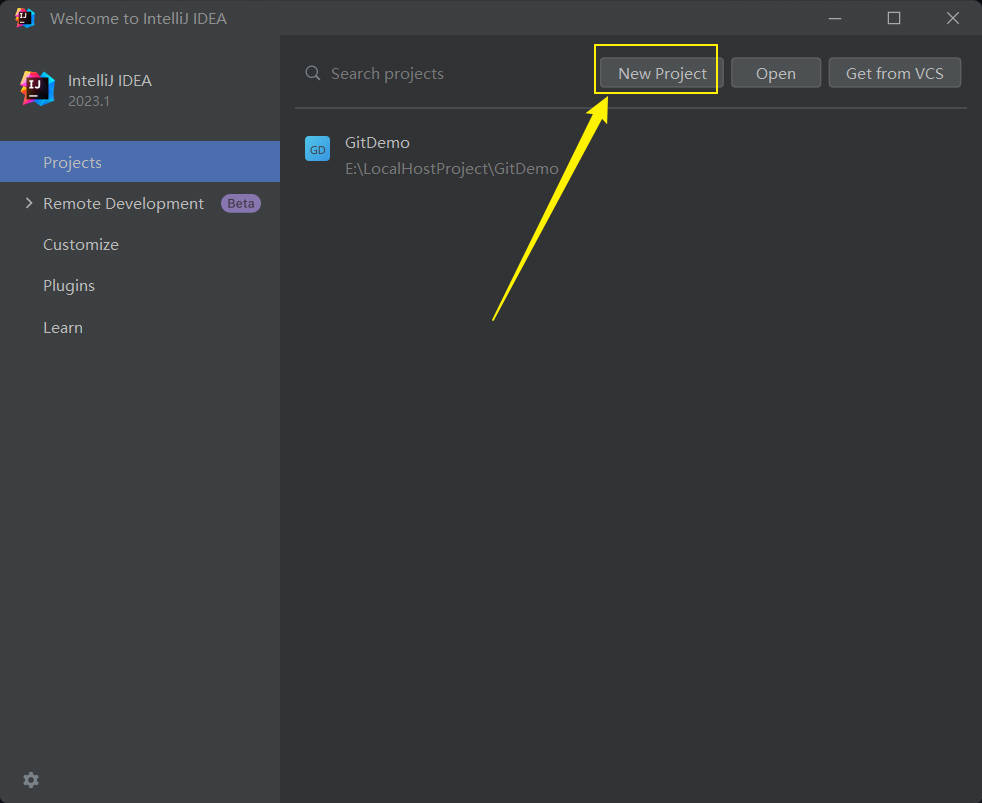Click the search magnifier icon
Screen dimensions: 982x803
click(313, 73)
